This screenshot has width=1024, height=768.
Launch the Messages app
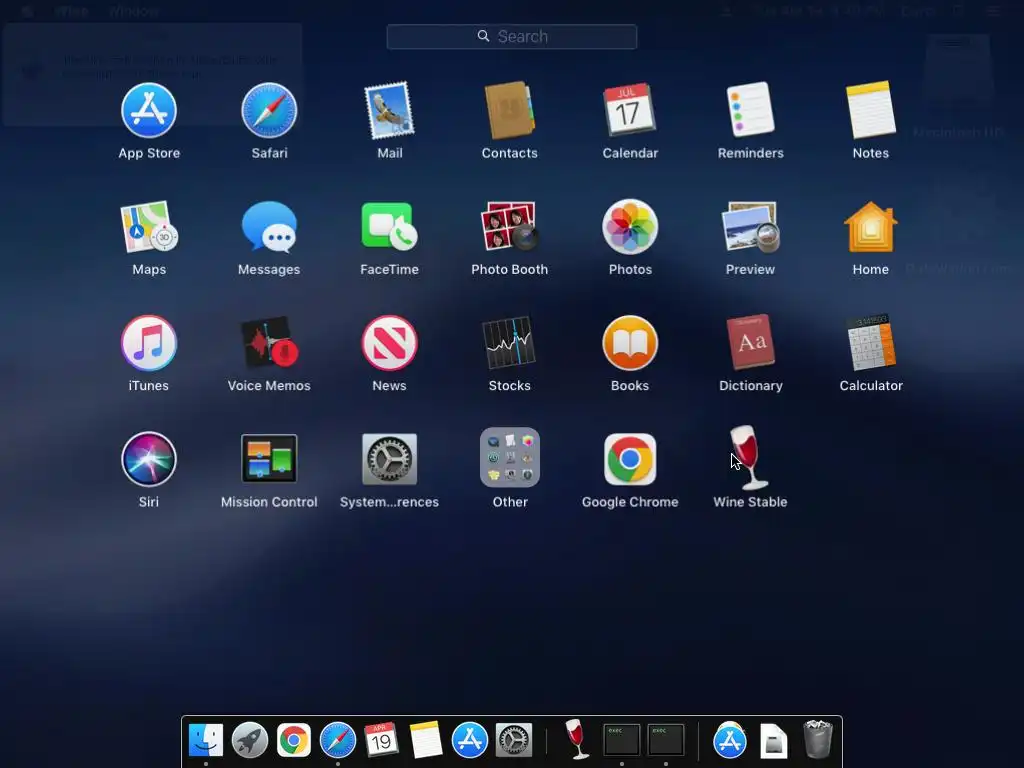point(269,227)
